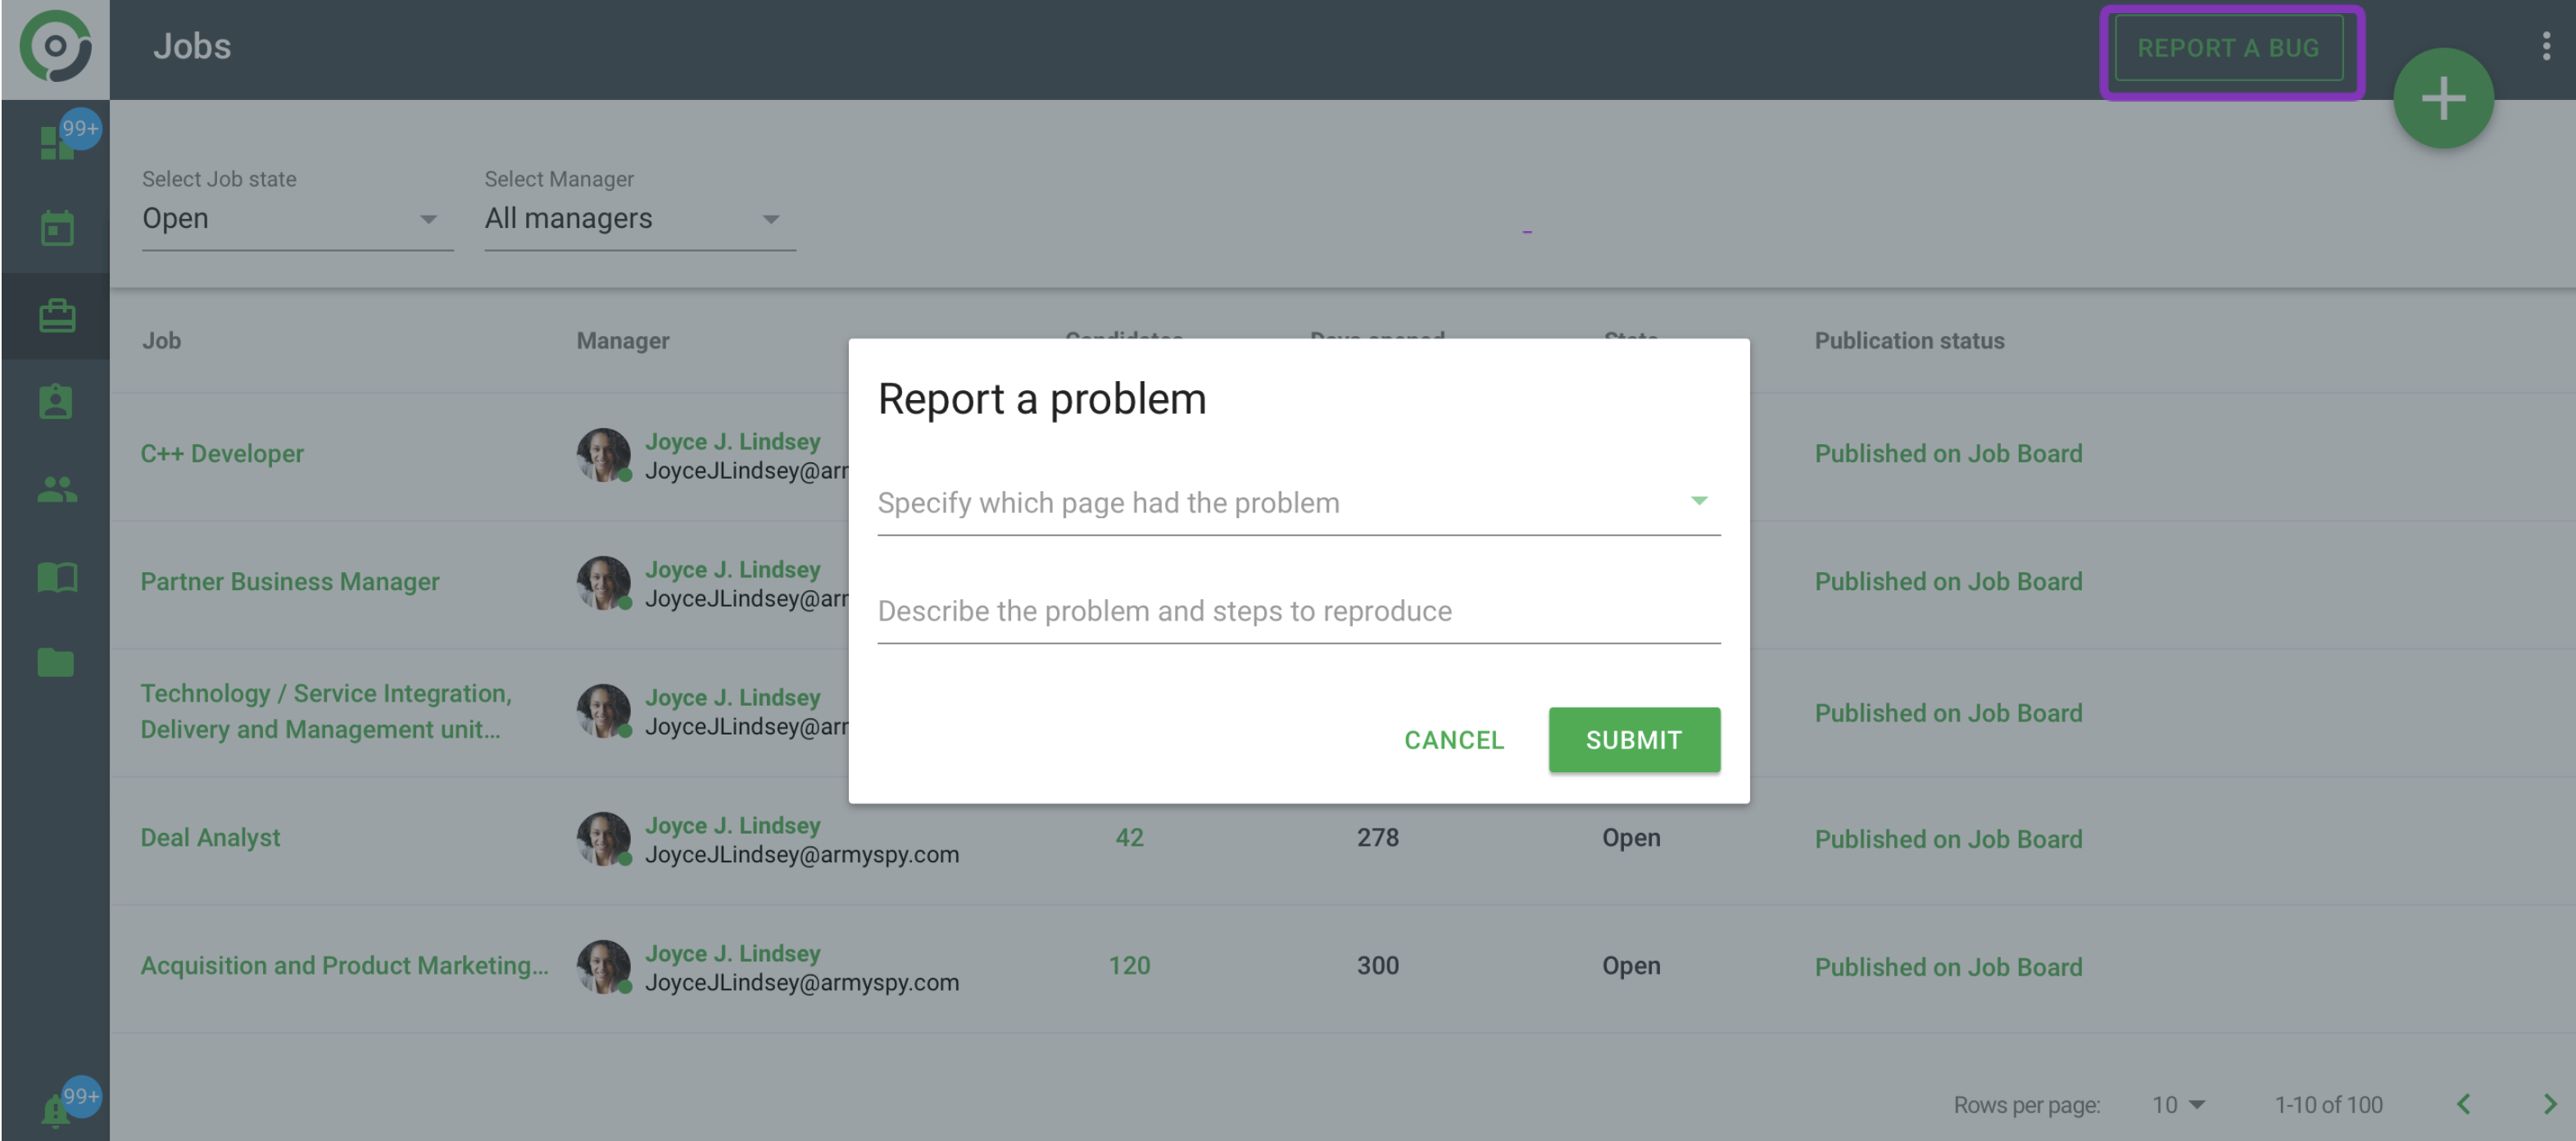Open the open-book sidebar icon
This screenshot has height=1141, width=2576.
(x=57, y=576)
